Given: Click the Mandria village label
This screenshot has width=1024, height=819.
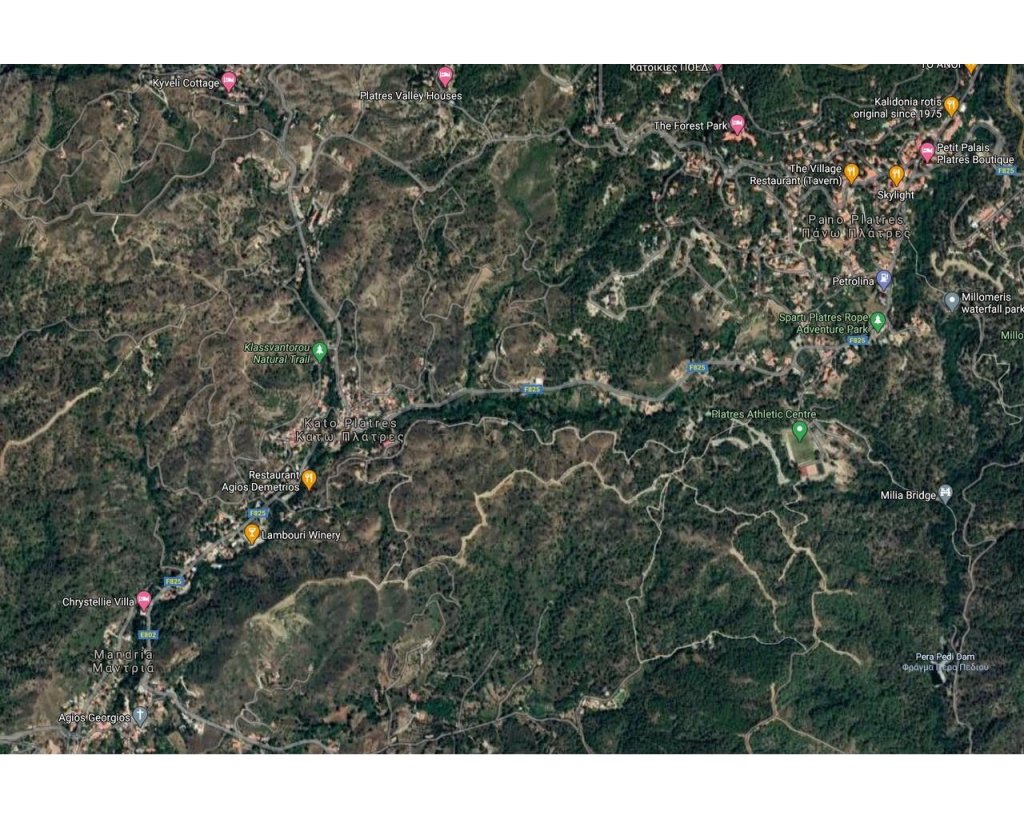Looking at the screenshot, I should [x=124, y=661].
